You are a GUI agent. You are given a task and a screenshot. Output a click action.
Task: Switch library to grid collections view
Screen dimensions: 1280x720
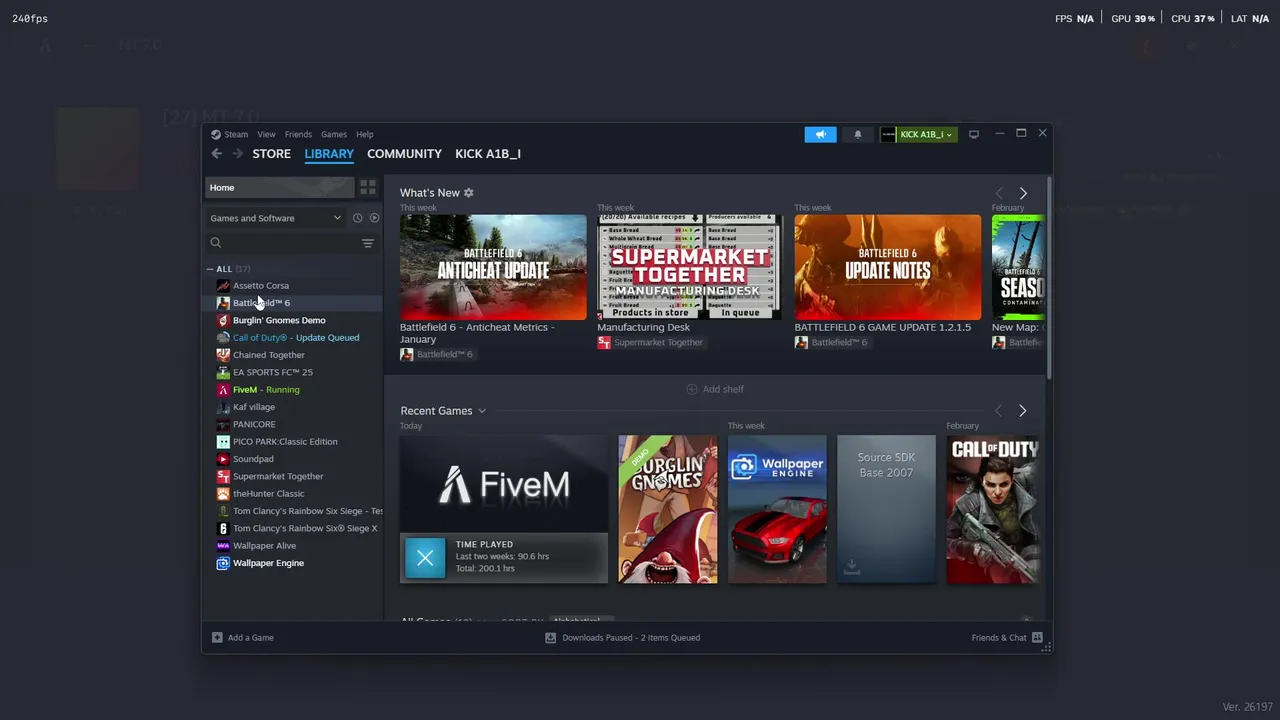click(x=368, y=187)
